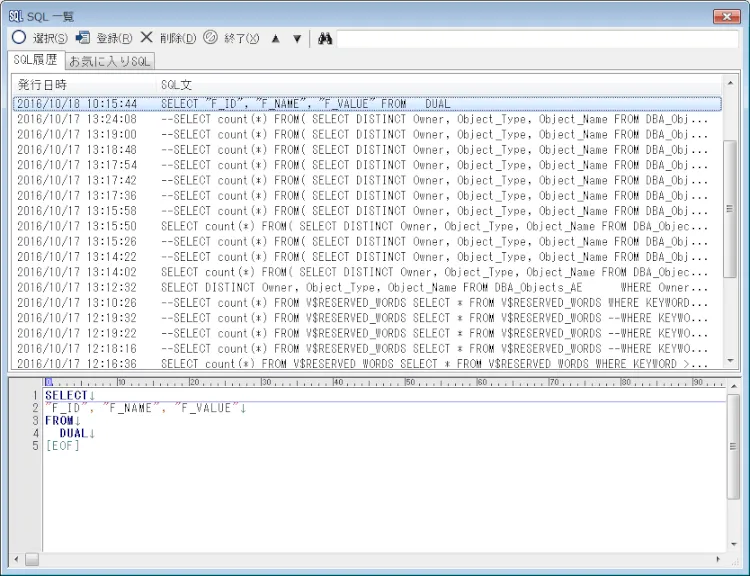Click the DUAL text on editor line 4

[74, 433]
